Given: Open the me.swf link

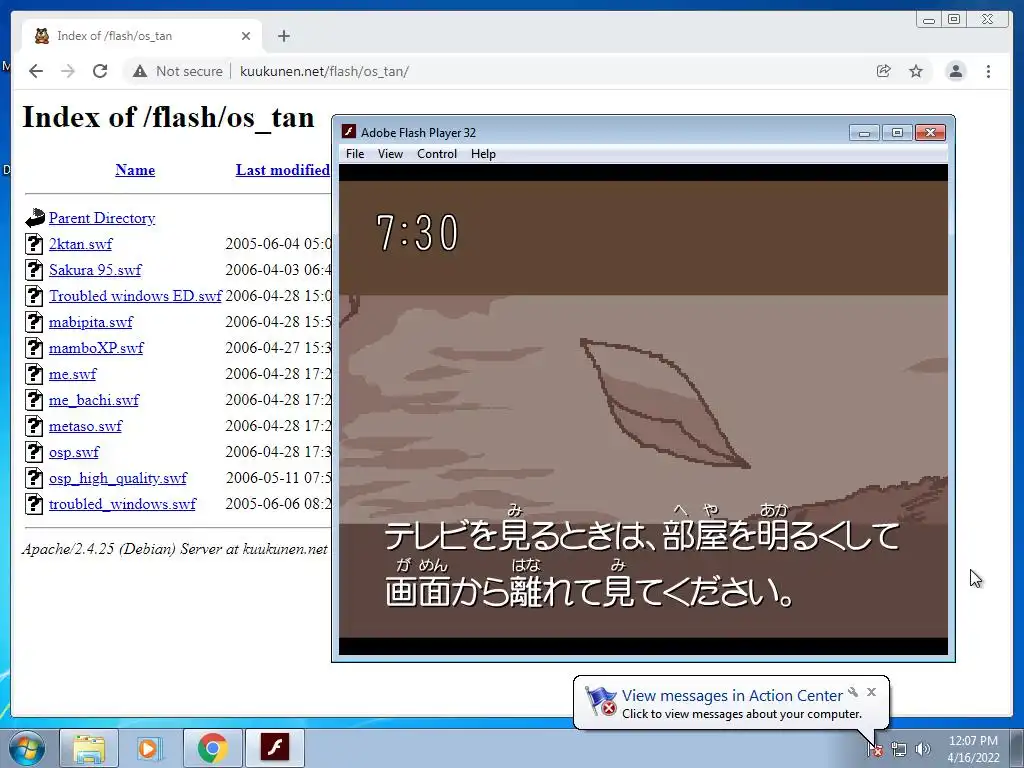Looking at the screenshot, I should pos(72,374).
